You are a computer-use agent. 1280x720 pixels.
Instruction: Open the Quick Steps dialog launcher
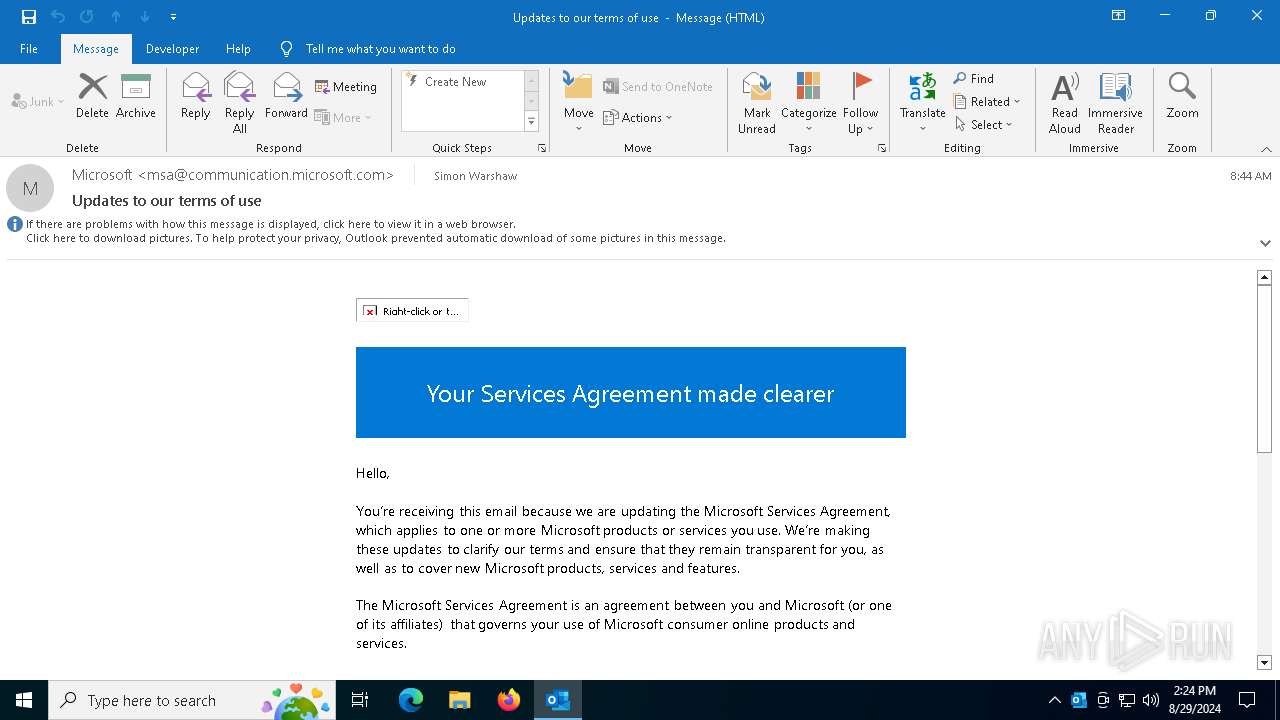pos(542,148)
